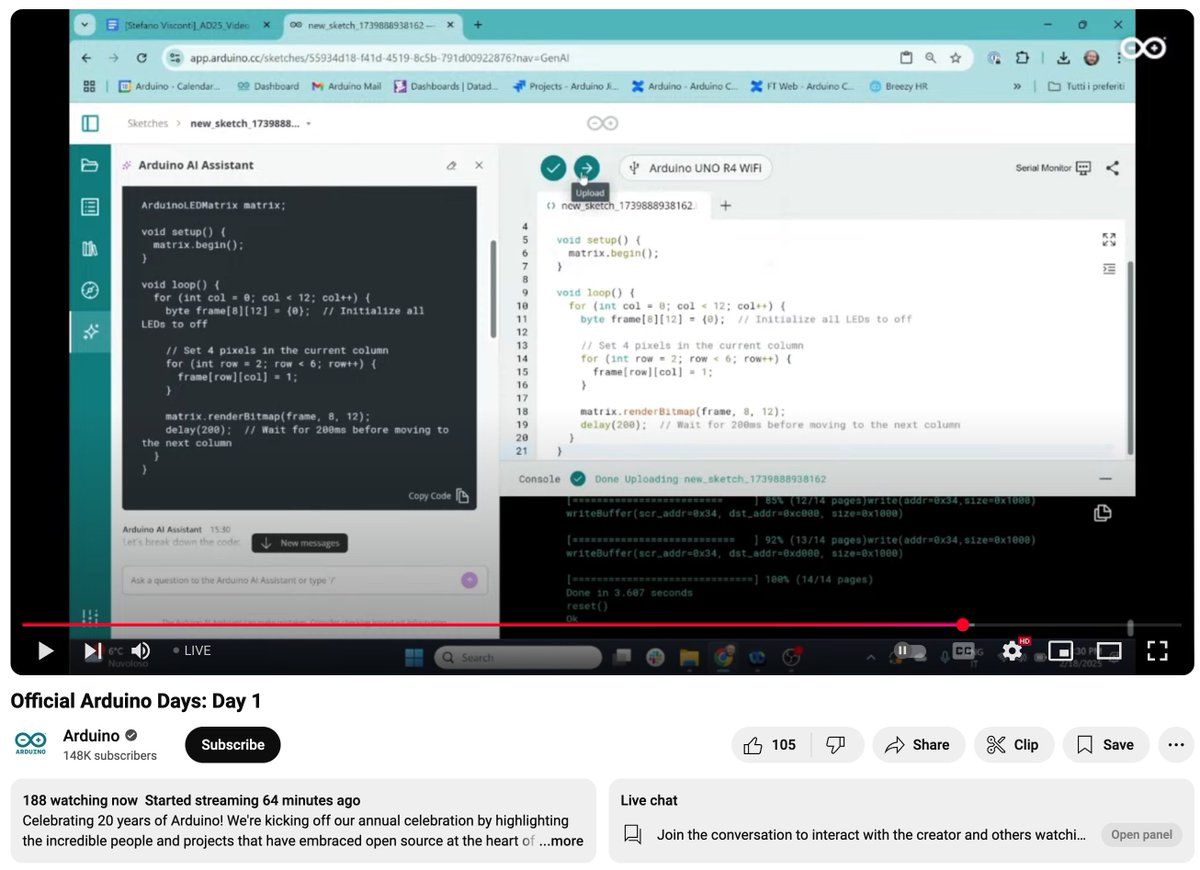Image resolution: width=1200 pixels, height=870 pixels.
Task: Open a new Chrome tab with plus
Action: point(478,24)
